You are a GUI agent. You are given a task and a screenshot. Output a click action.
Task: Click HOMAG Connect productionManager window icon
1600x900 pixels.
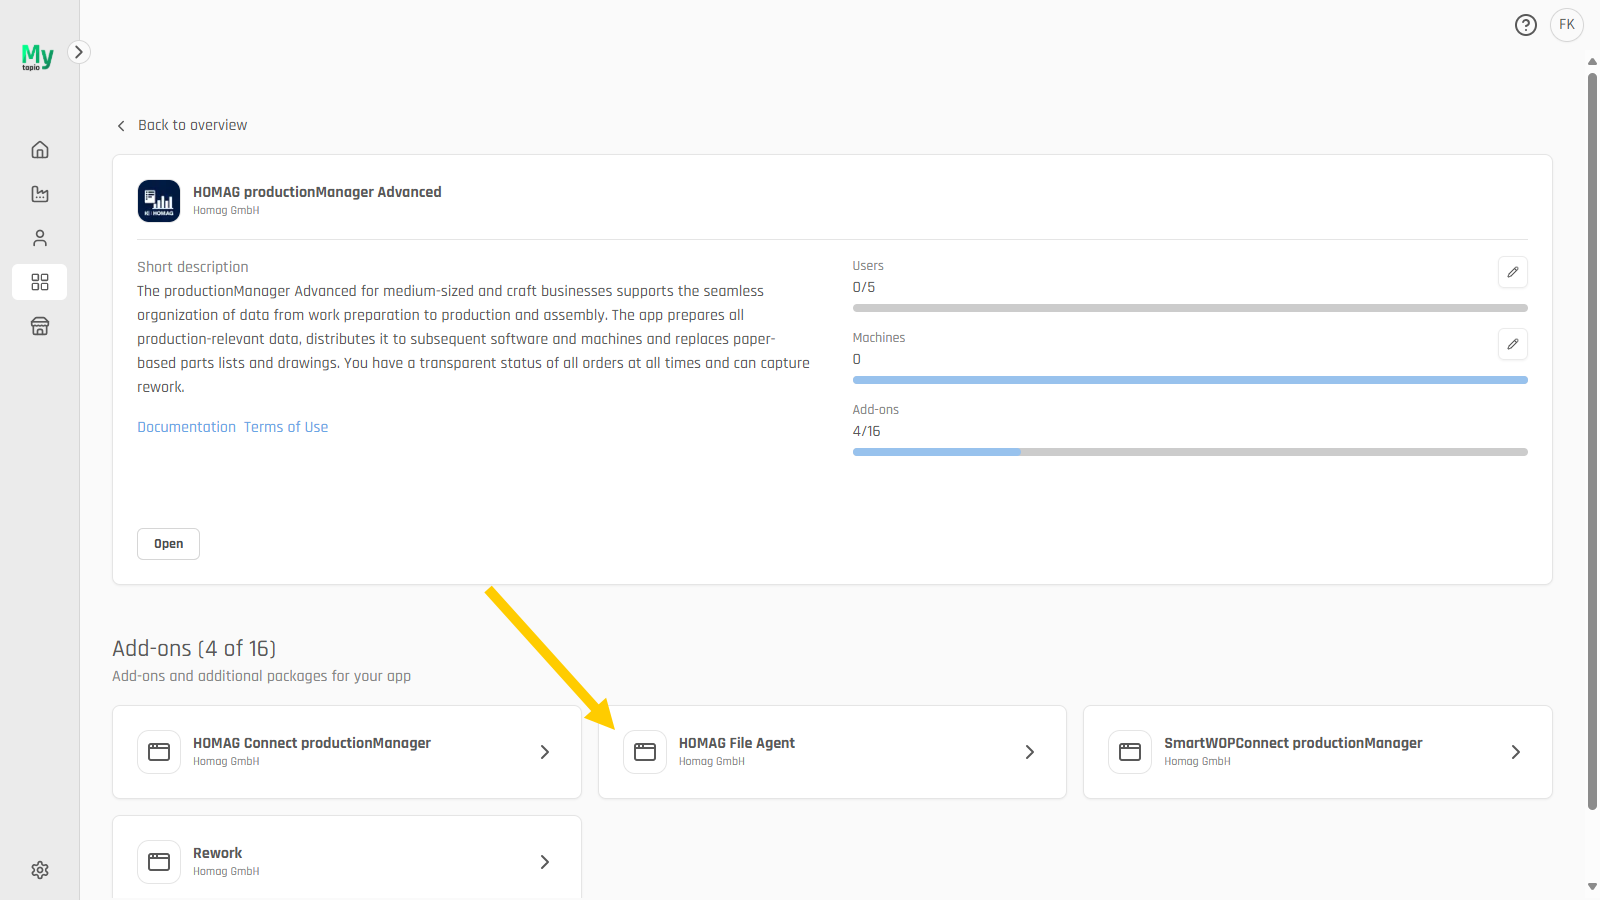159,752
